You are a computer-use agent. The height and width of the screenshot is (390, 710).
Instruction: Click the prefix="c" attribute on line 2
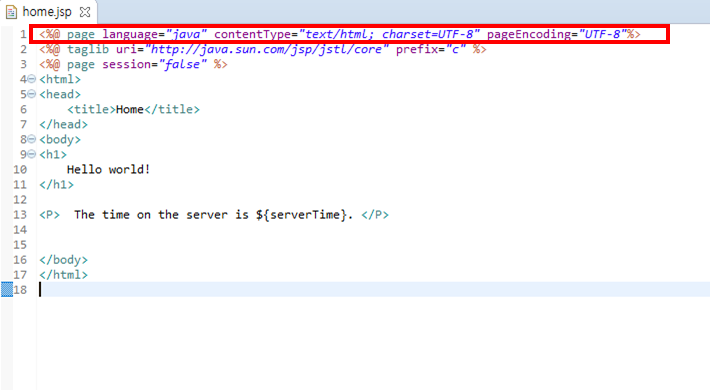(431, 49)
